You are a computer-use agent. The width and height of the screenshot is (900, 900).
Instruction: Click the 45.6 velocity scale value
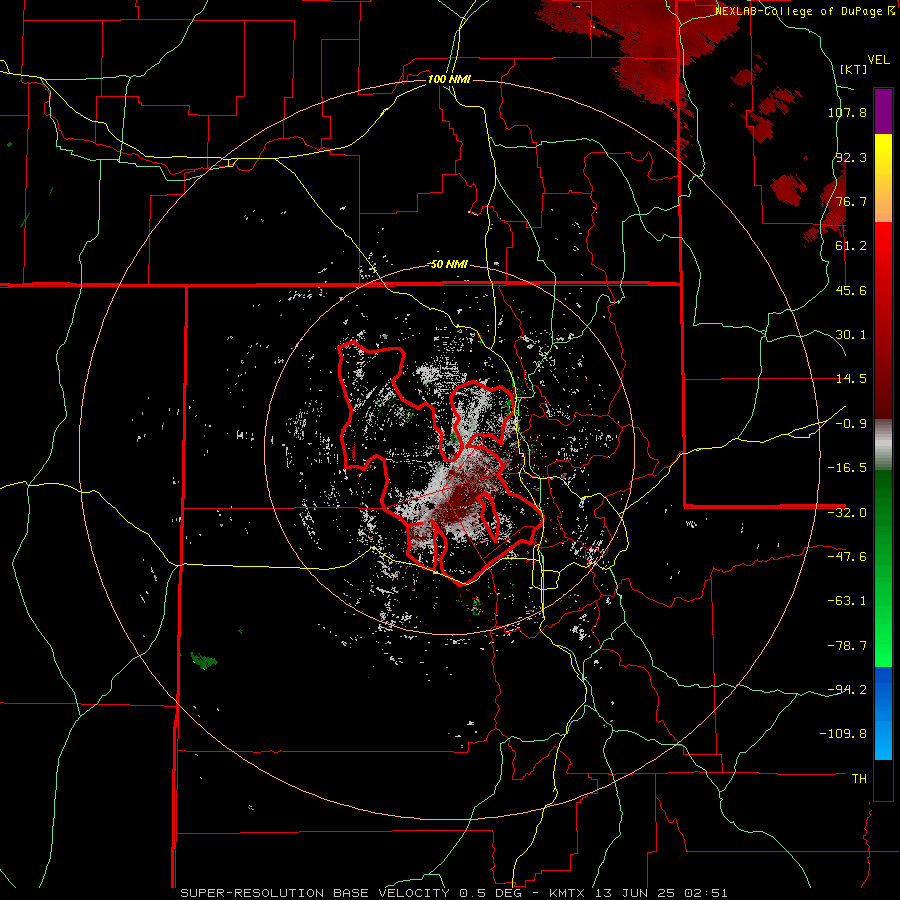[851, 290]
